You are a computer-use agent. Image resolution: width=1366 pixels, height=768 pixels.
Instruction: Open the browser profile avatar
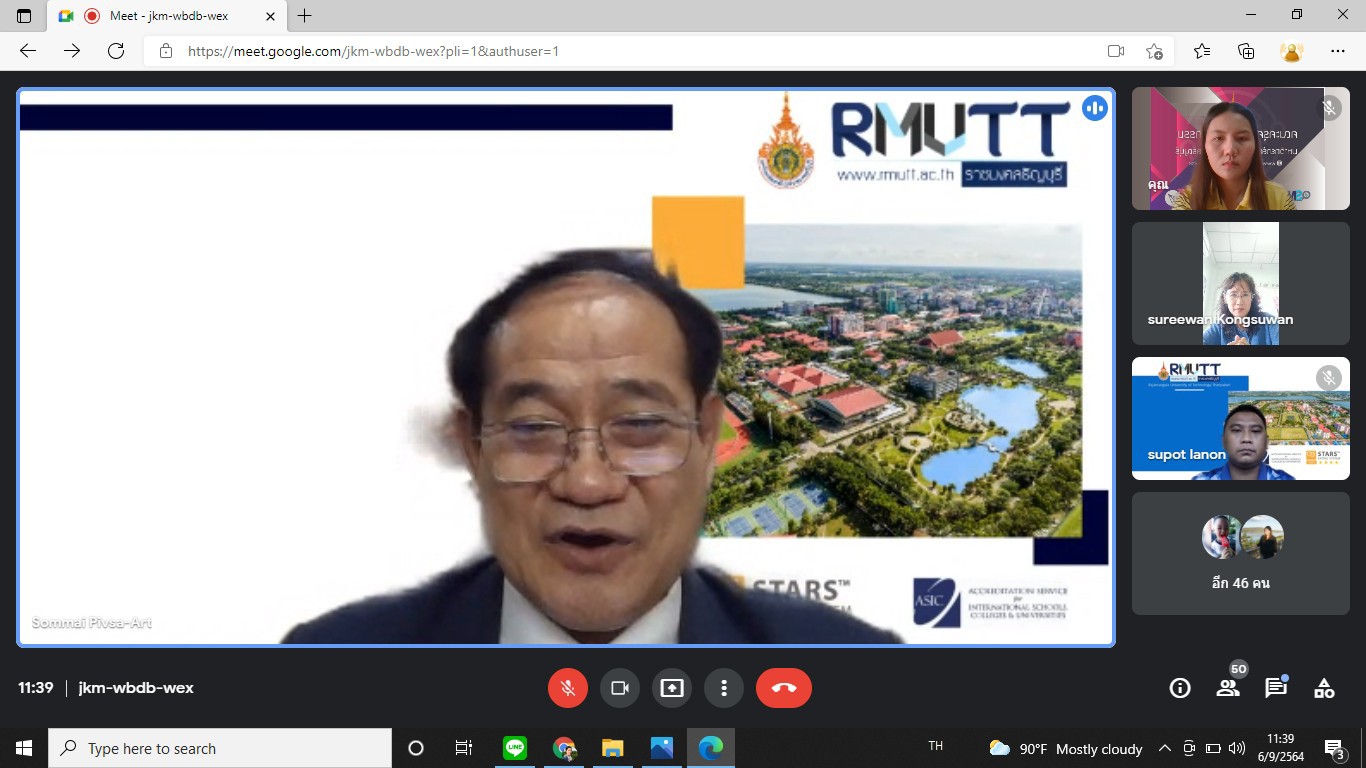pyautogui.click(x=1292, y=51)
